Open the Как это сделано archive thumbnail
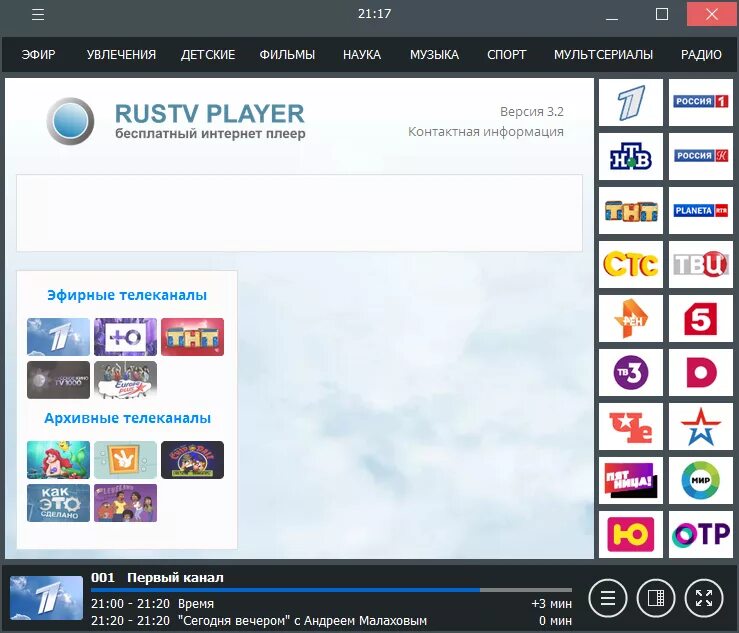Screen dimensions: 739x633 pos(58,503)
